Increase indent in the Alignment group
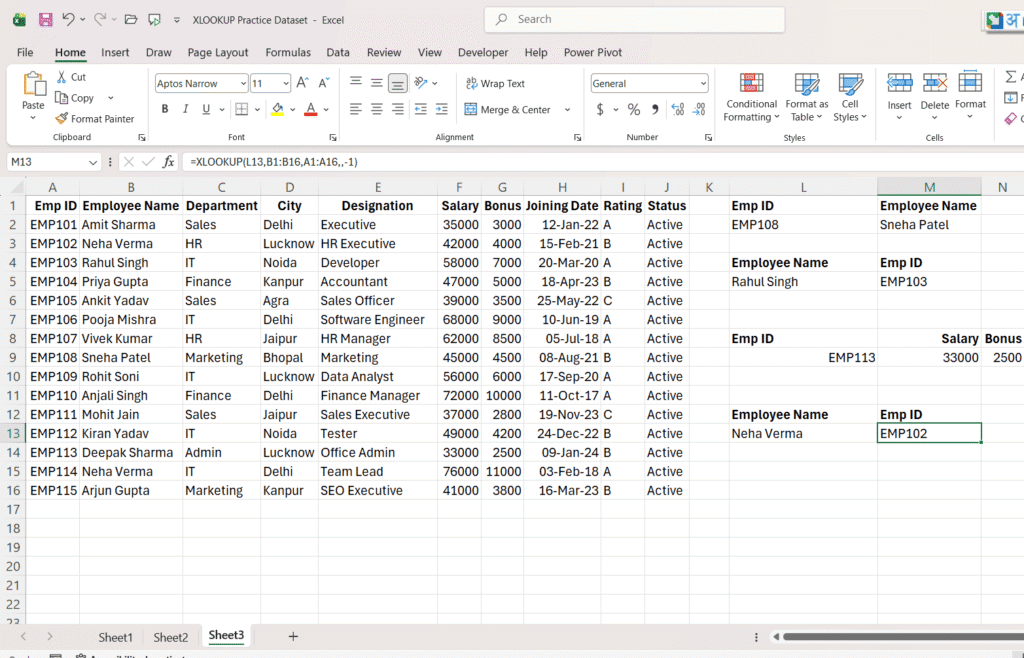1024x658 pixels. 441,109
